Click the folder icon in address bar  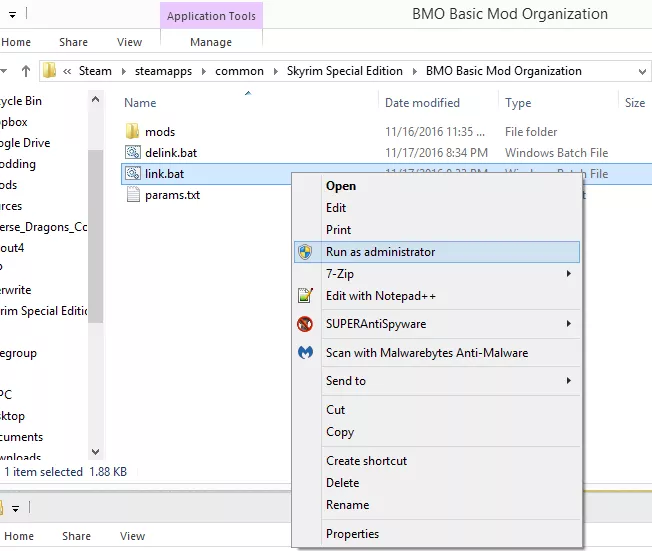click(x=49, y=71)
